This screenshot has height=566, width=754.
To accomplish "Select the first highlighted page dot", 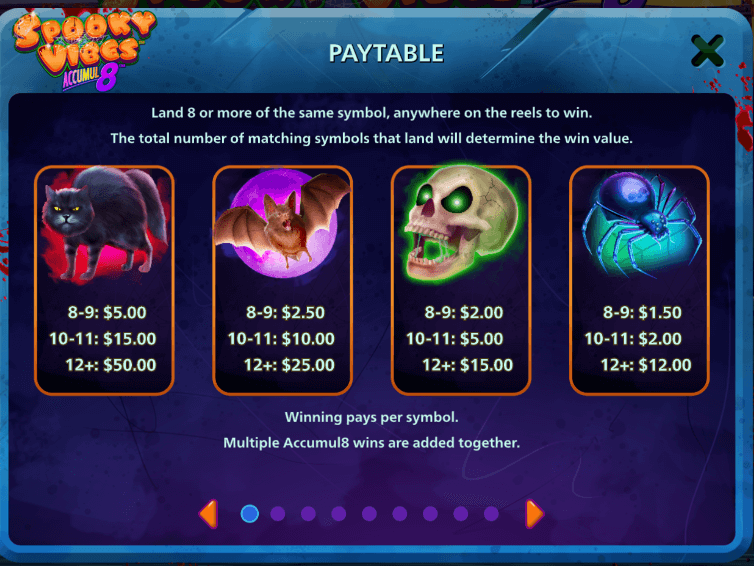I will (250, 514).
